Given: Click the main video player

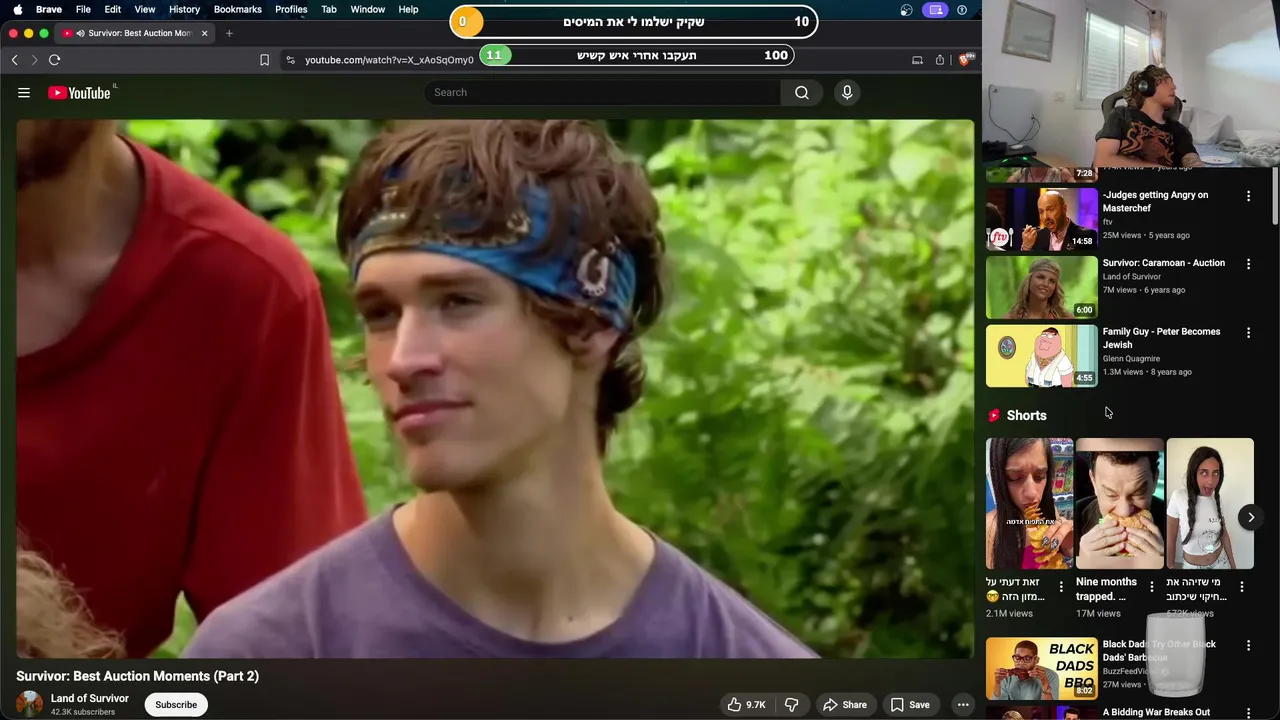Looking at the screenshot, I should (x=495, y=389).
